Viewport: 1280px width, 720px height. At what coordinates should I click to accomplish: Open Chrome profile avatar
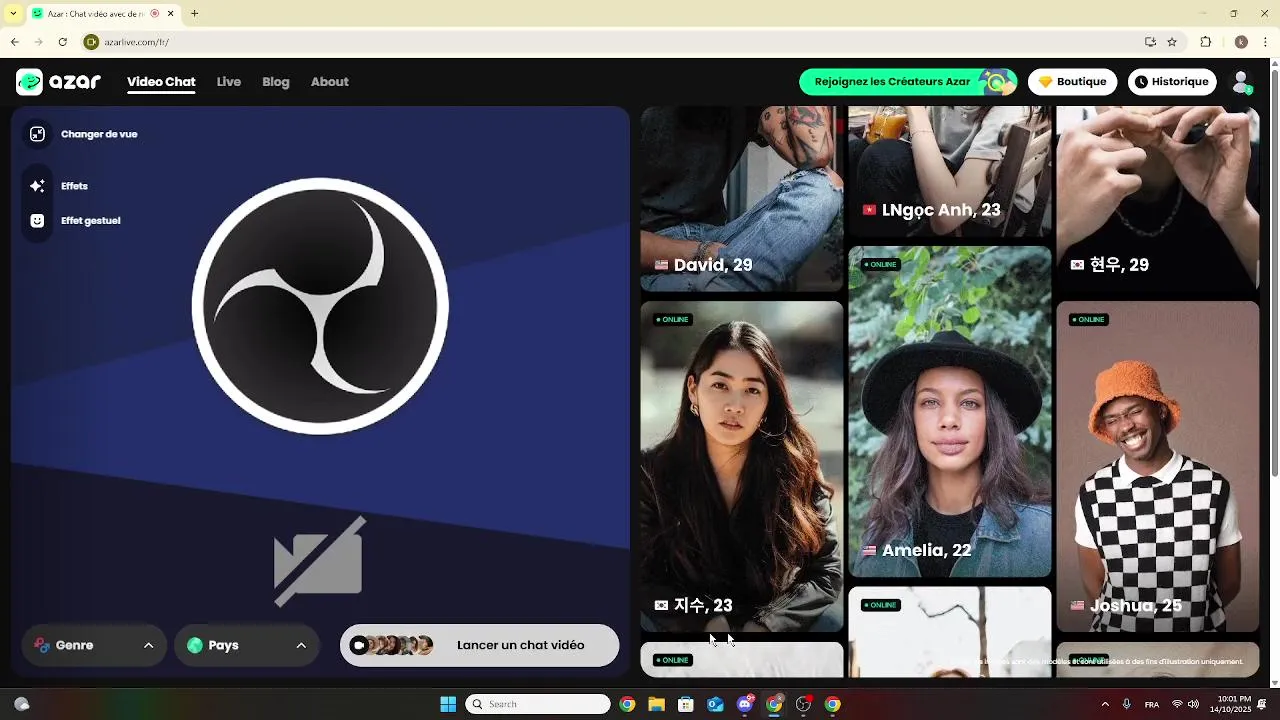click(x=1241, y=42)
